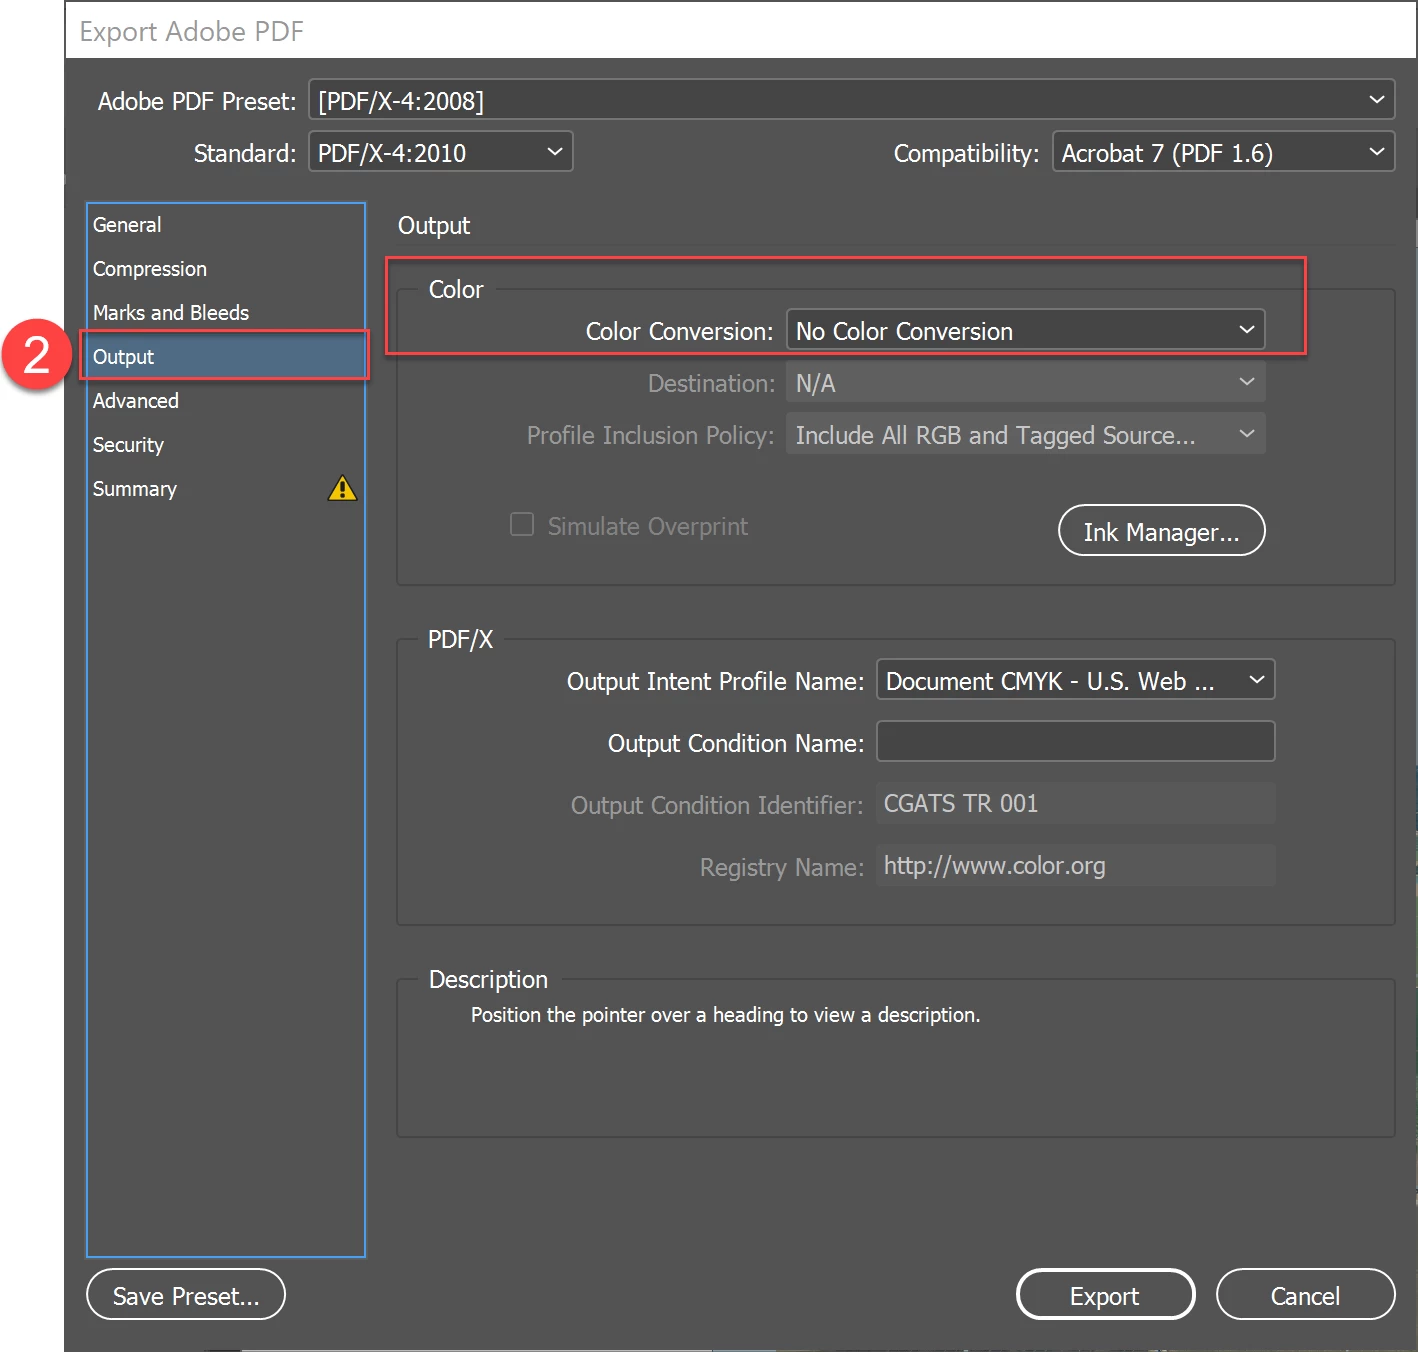Image resolution: width=1418 pixels, height=1352 pixels.
Task: Click the PDF/X group label
Action: click(x=460, y=640)
